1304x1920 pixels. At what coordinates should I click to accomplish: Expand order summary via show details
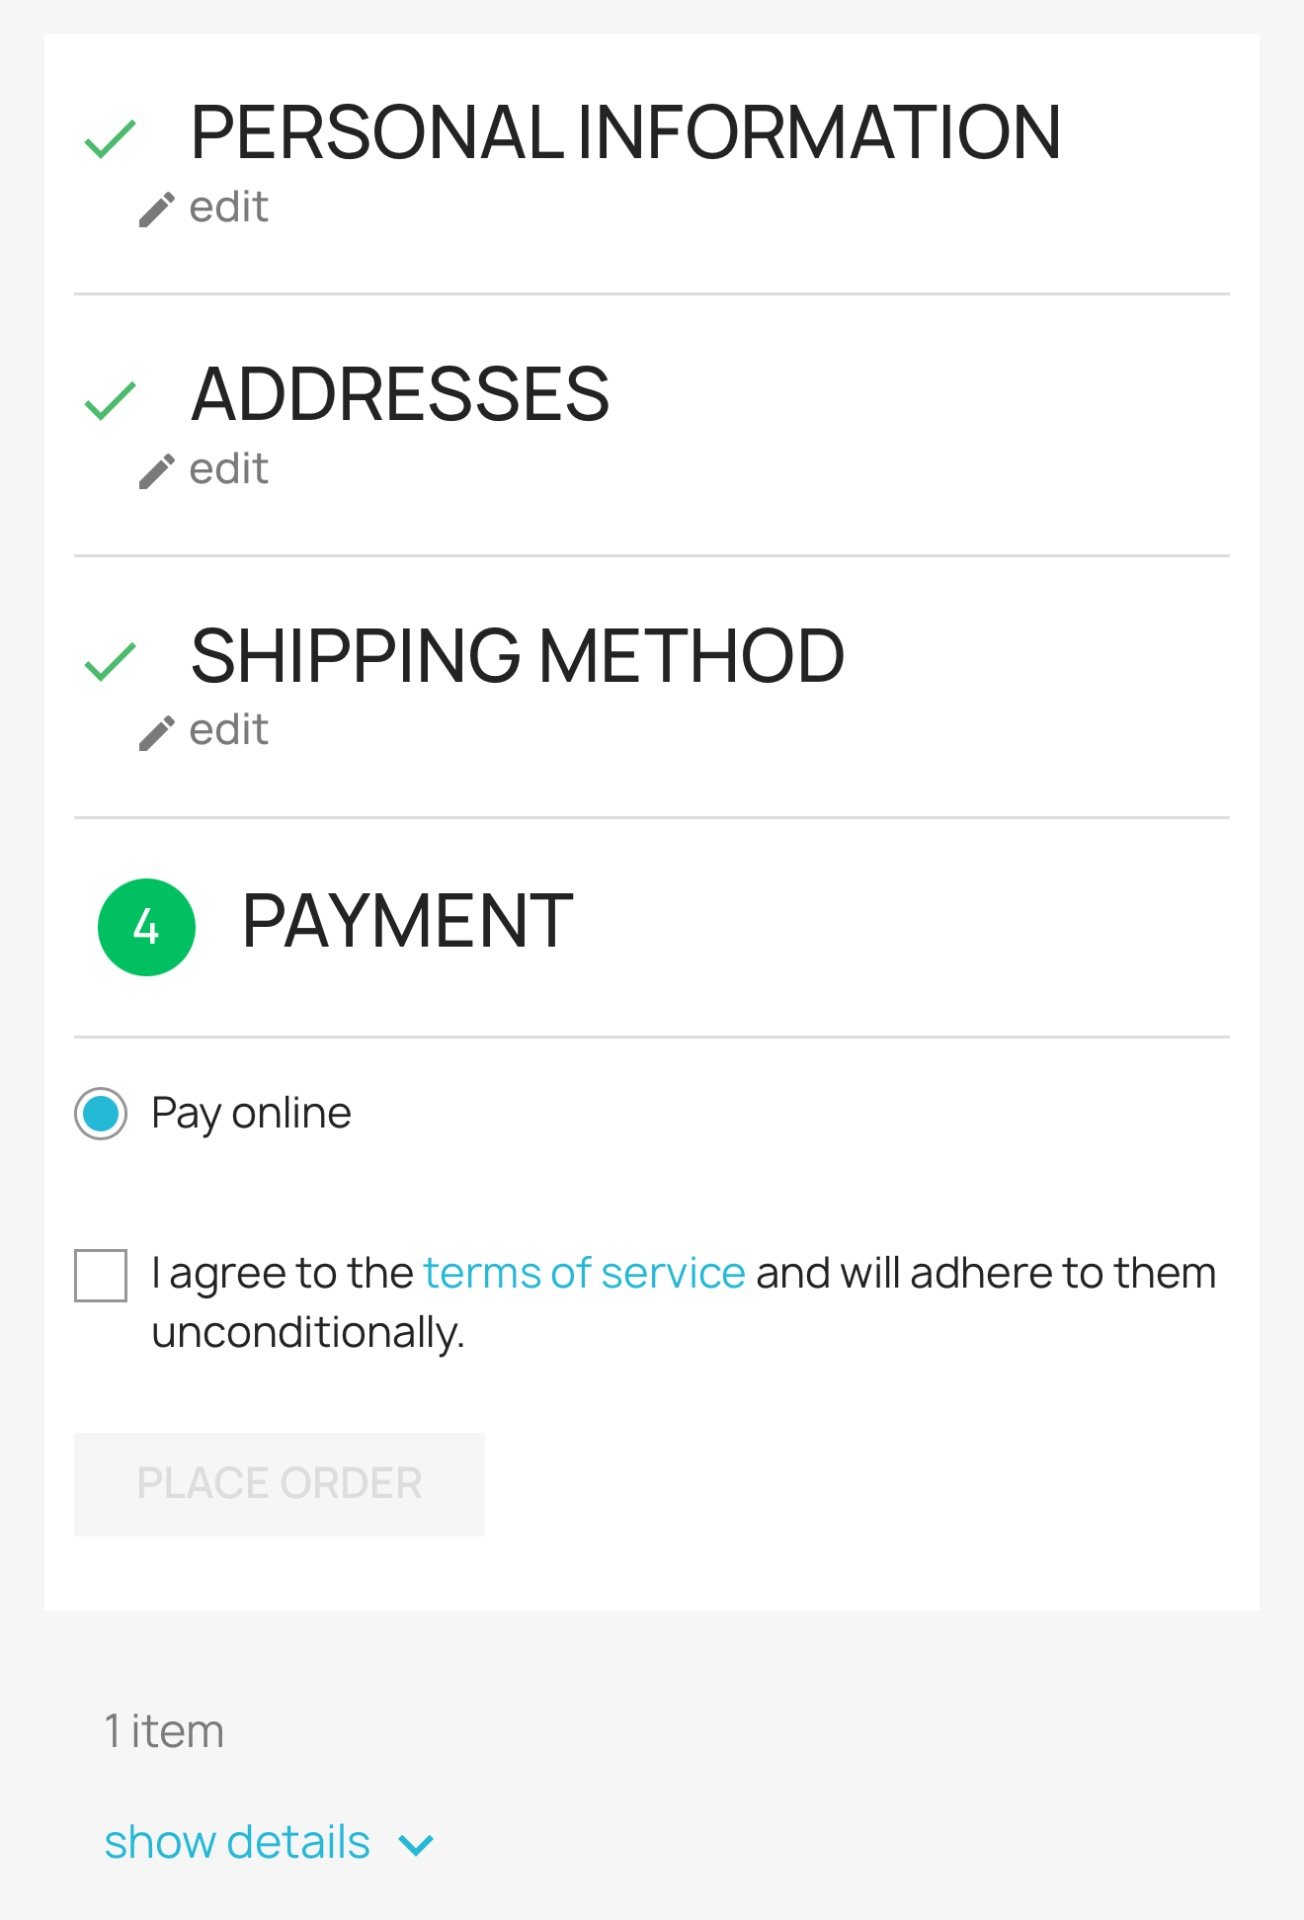click(237, 1842)
